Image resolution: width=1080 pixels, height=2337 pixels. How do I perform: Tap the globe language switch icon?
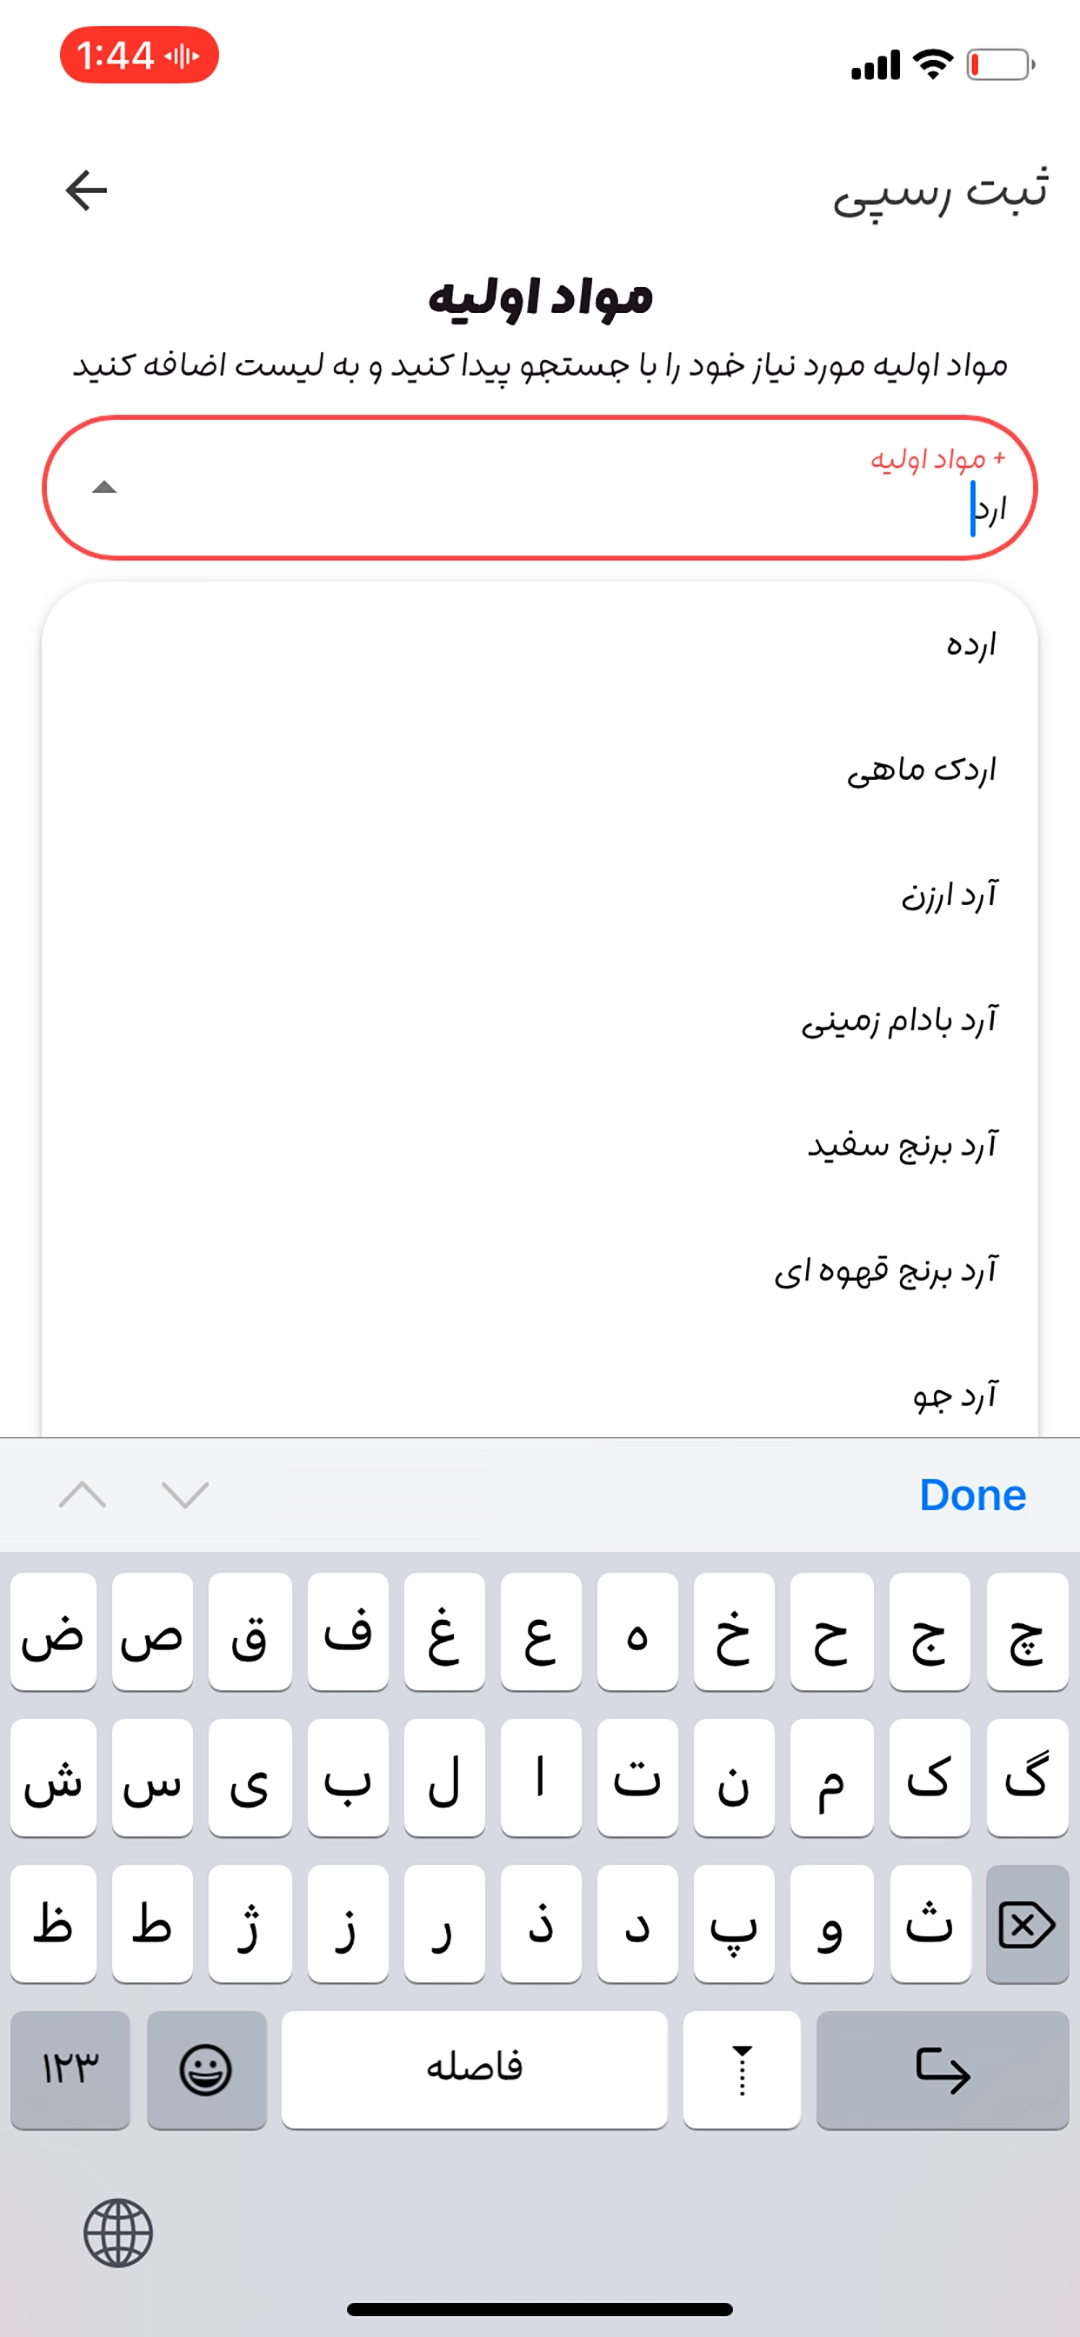118,2232
